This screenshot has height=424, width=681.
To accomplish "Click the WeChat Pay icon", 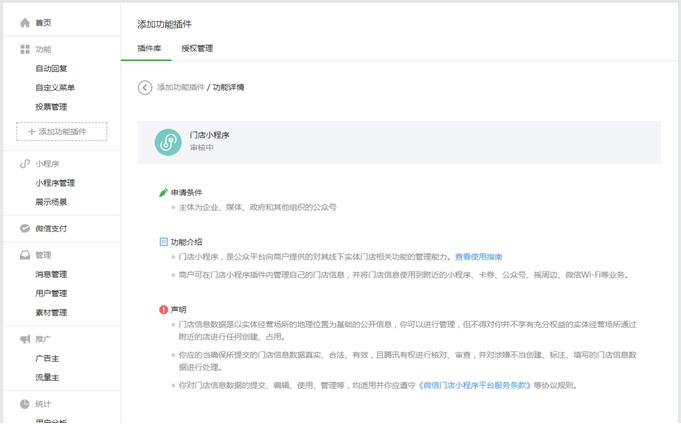I will click(x=25, y=229).
